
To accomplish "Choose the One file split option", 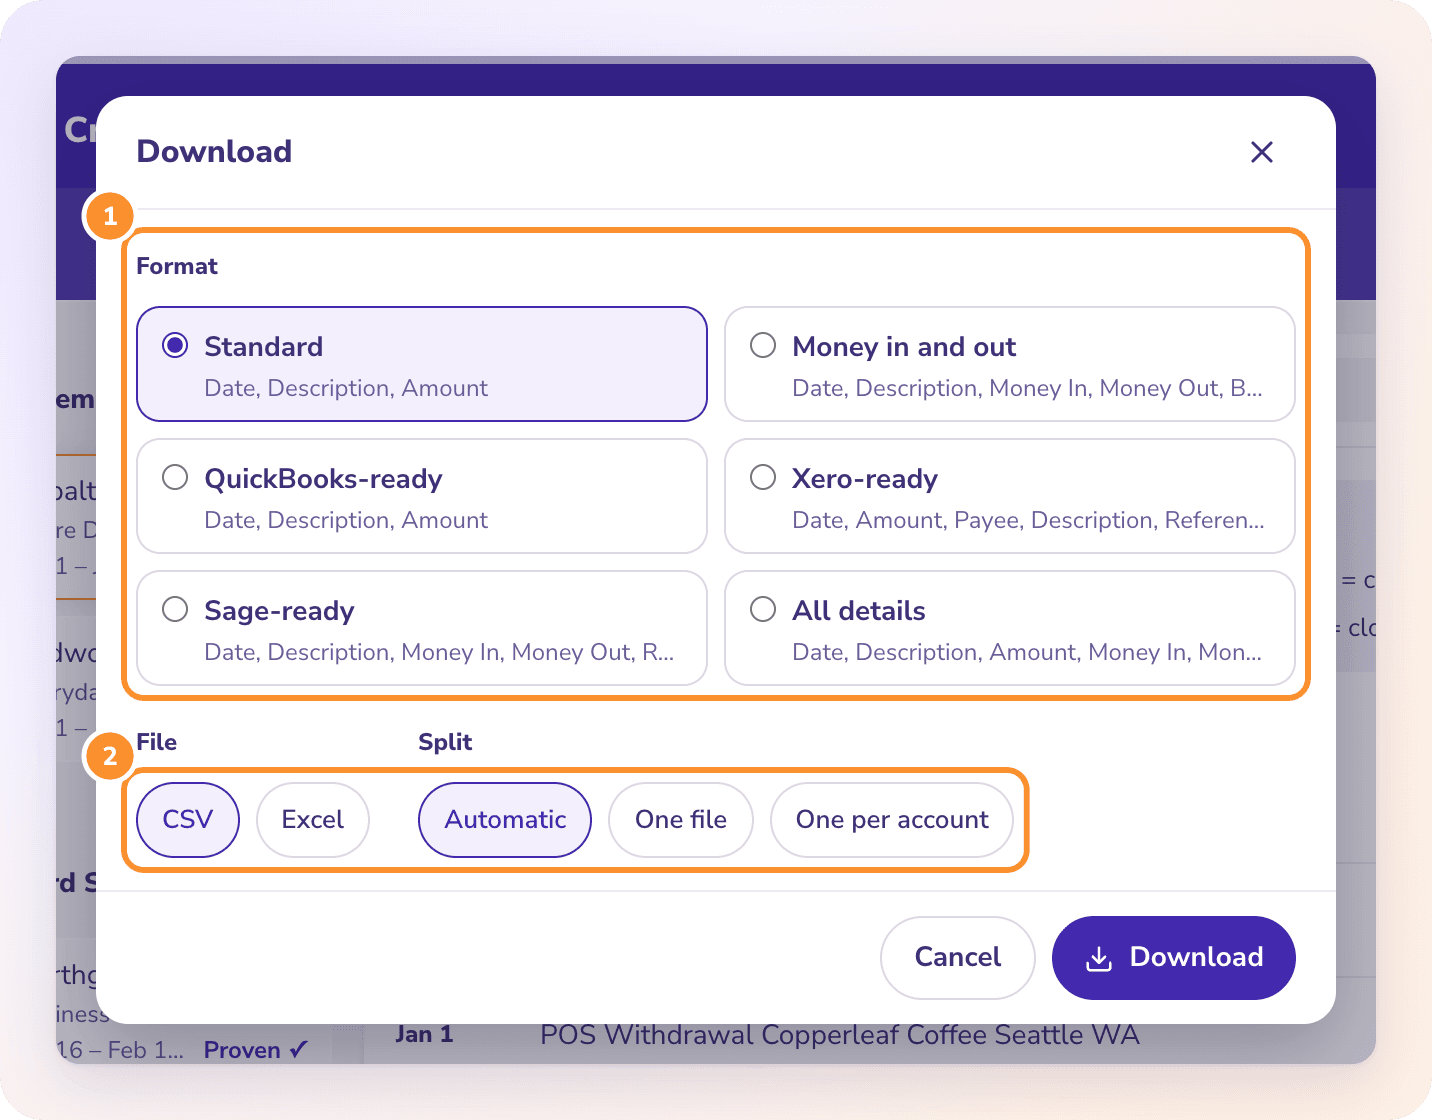I will point(681,820).
